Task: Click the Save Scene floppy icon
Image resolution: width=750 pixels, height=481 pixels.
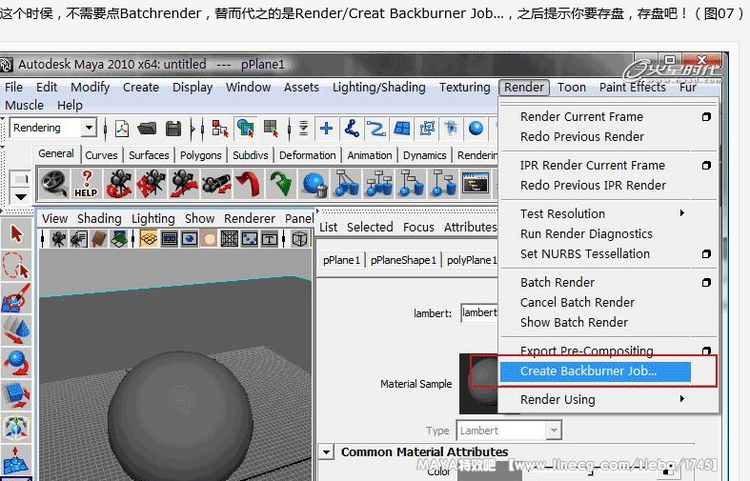Action: [173, 129]
